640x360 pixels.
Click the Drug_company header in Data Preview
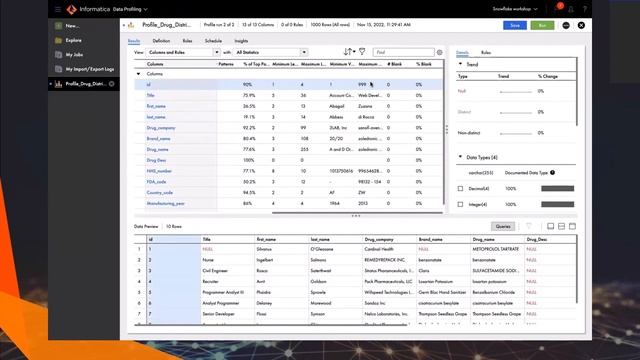coord(379,240)
